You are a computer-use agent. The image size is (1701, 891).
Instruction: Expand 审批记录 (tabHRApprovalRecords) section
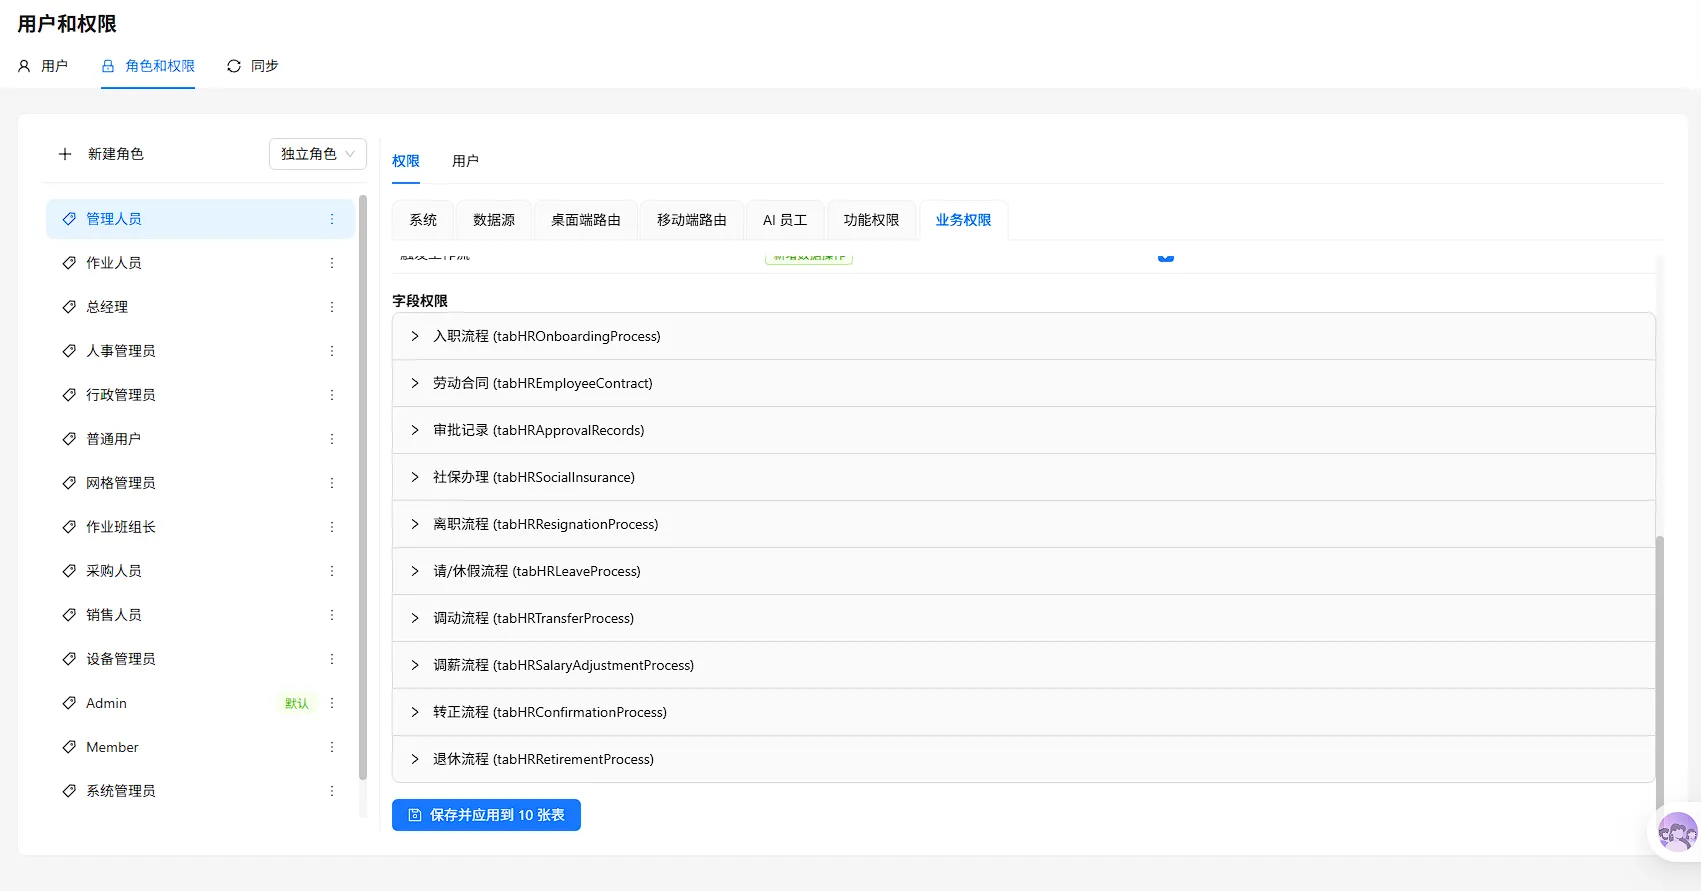(1024, 430)
